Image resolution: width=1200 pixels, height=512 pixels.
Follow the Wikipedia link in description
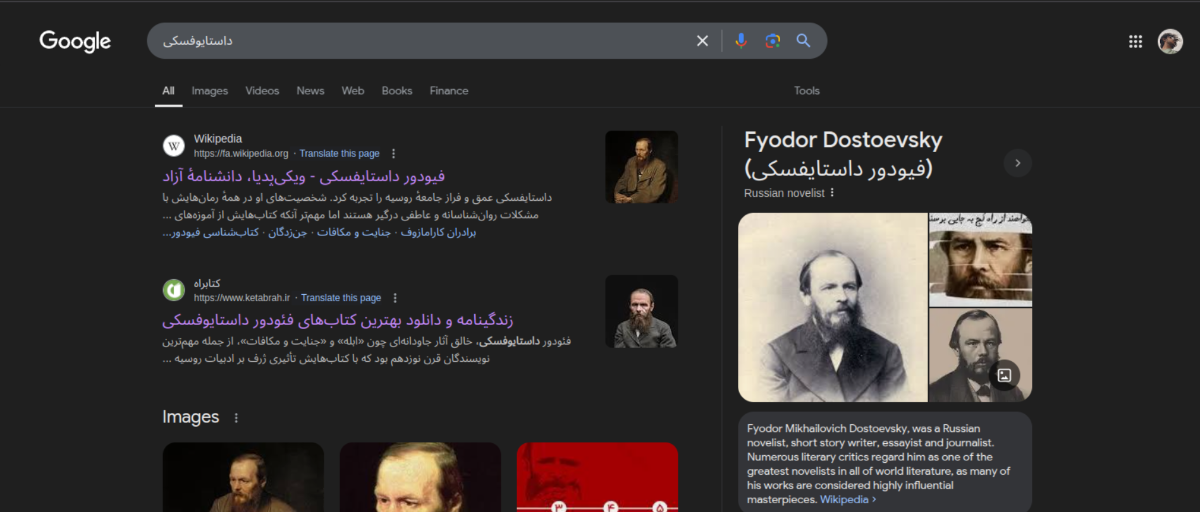click(x=848, y=499)
